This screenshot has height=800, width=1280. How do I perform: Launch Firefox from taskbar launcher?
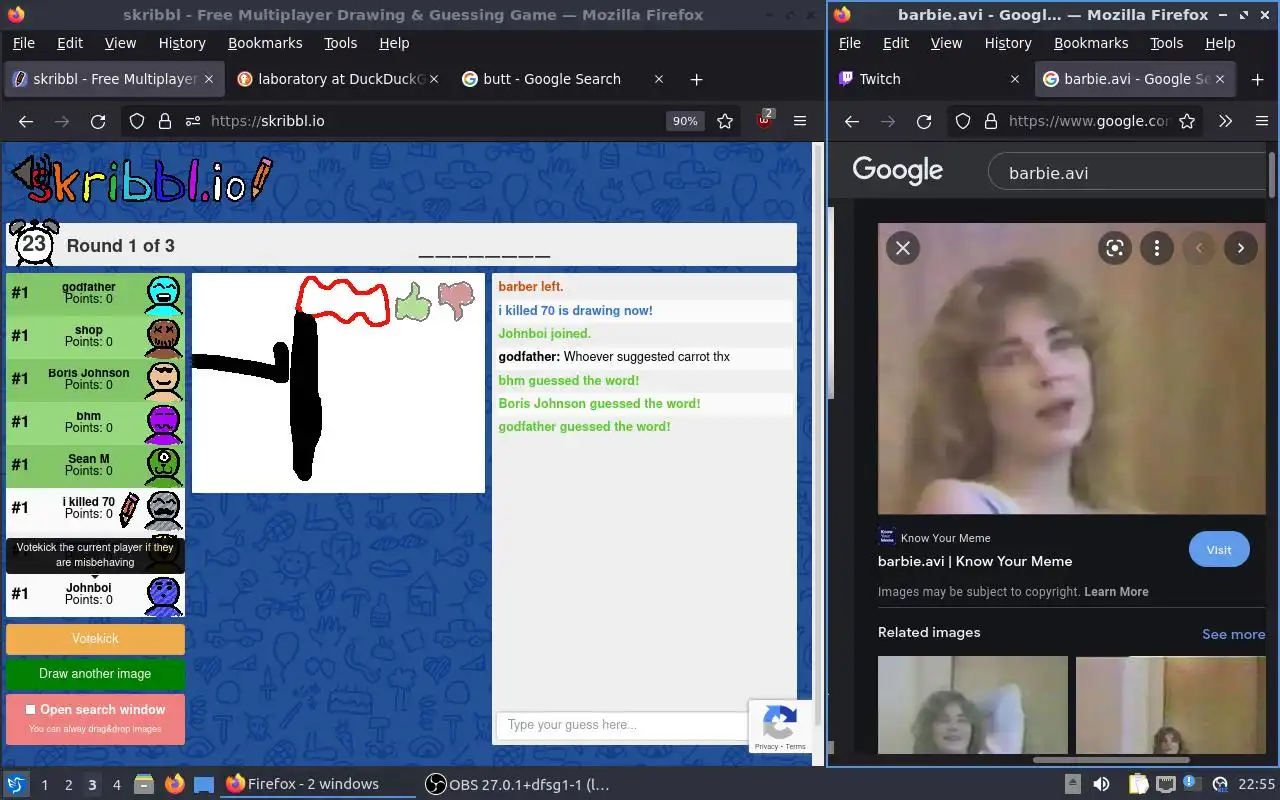coord(175,784)
